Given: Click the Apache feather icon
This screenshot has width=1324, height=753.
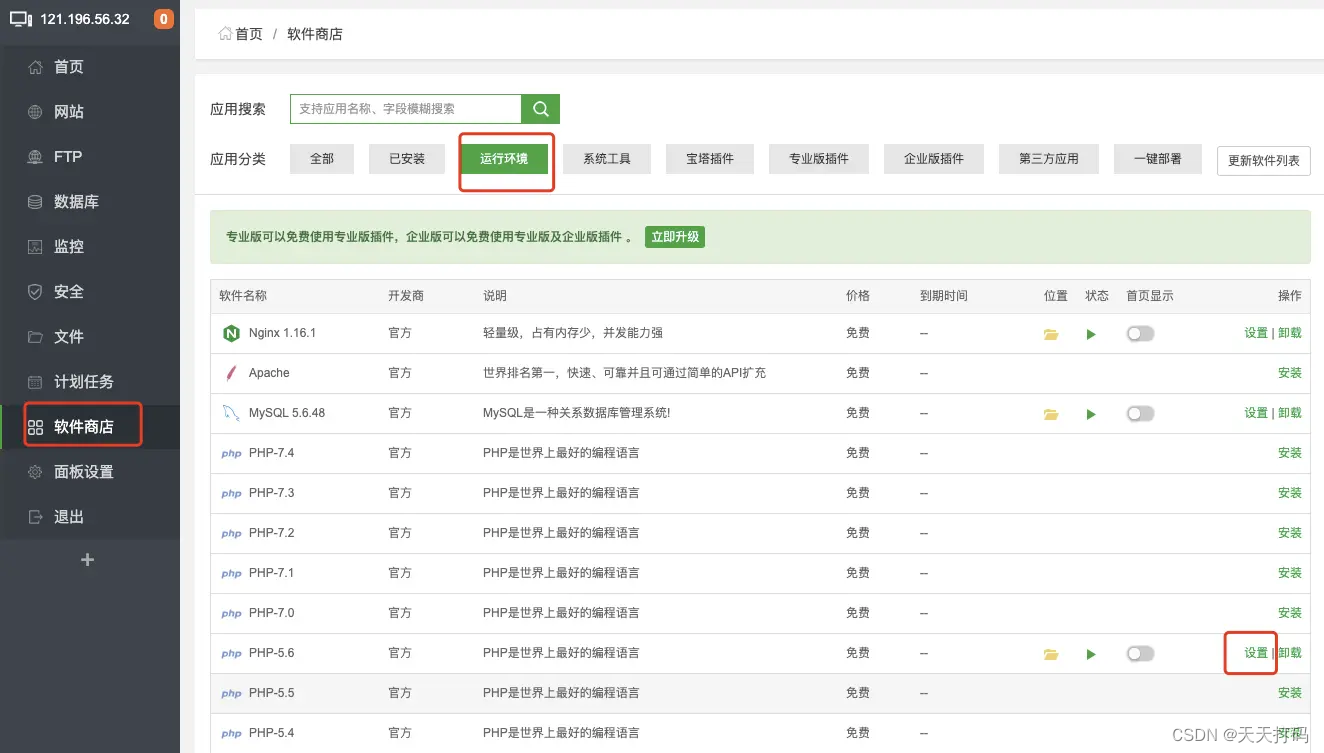Looking at the screenshot, I should [231, 373].
